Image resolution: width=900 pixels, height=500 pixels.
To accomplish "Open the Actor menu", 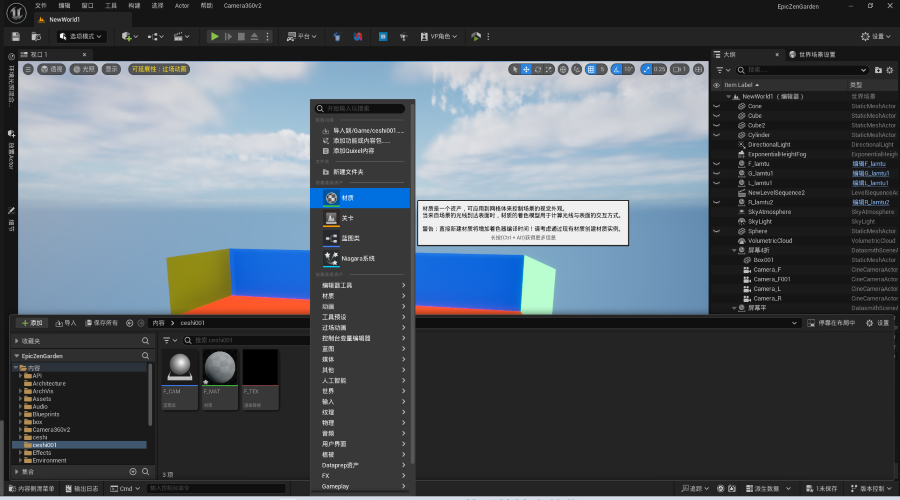I will pyautogui.click(x=182, y=6).
